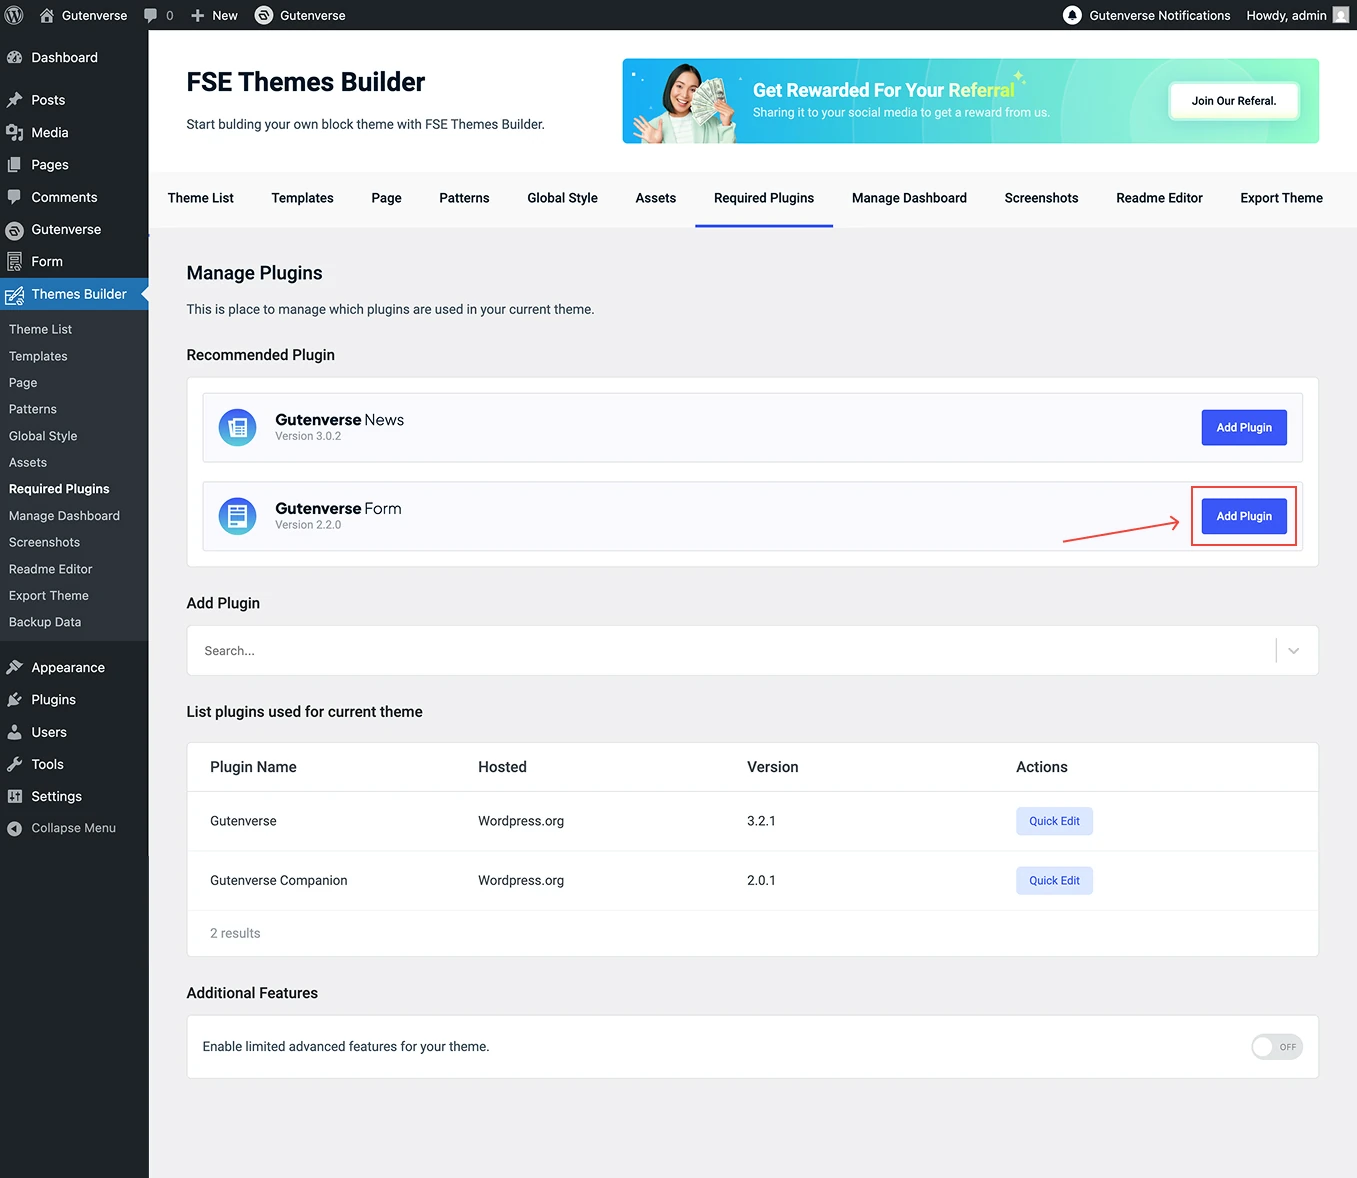This screenshot has width=1357, height=1178.
Task: Open the Gutenverse Notifications bell icon
Action: [x=1072, y=15]
